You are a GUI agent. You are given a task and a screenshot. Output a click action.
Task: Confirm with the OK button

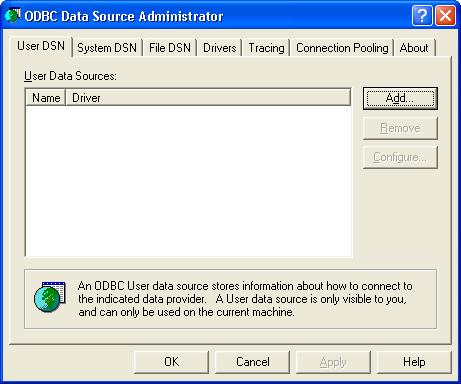(171, 362)
